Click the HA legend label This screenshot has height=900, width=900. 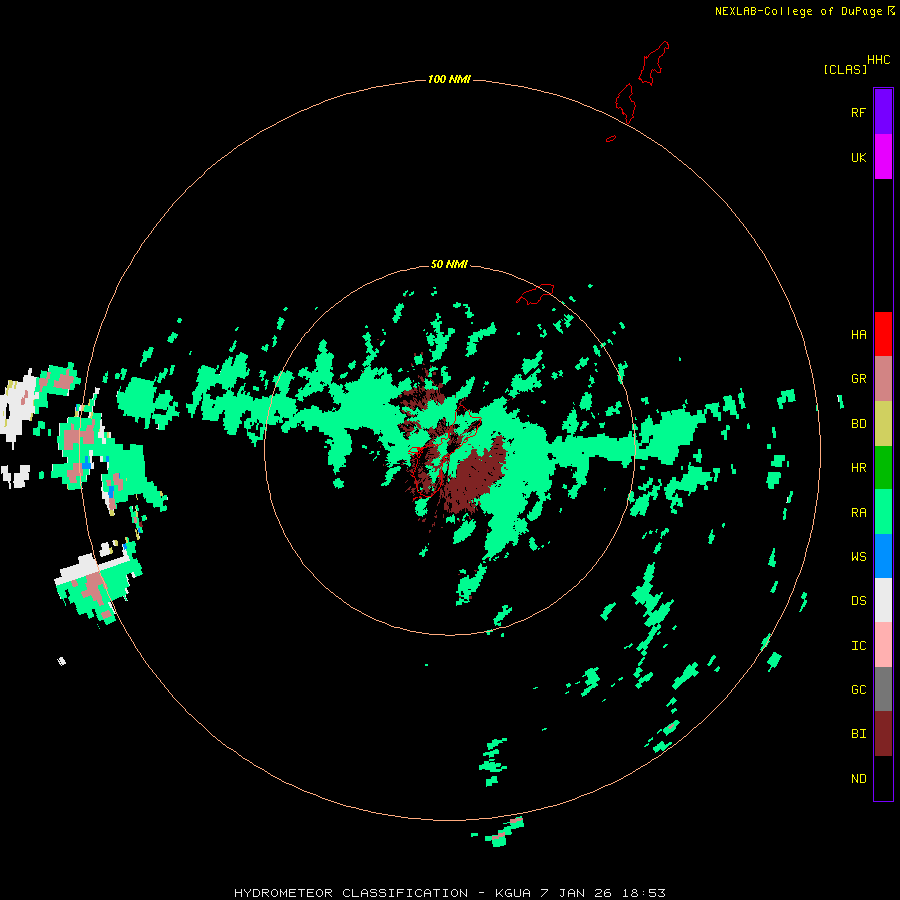858,335
